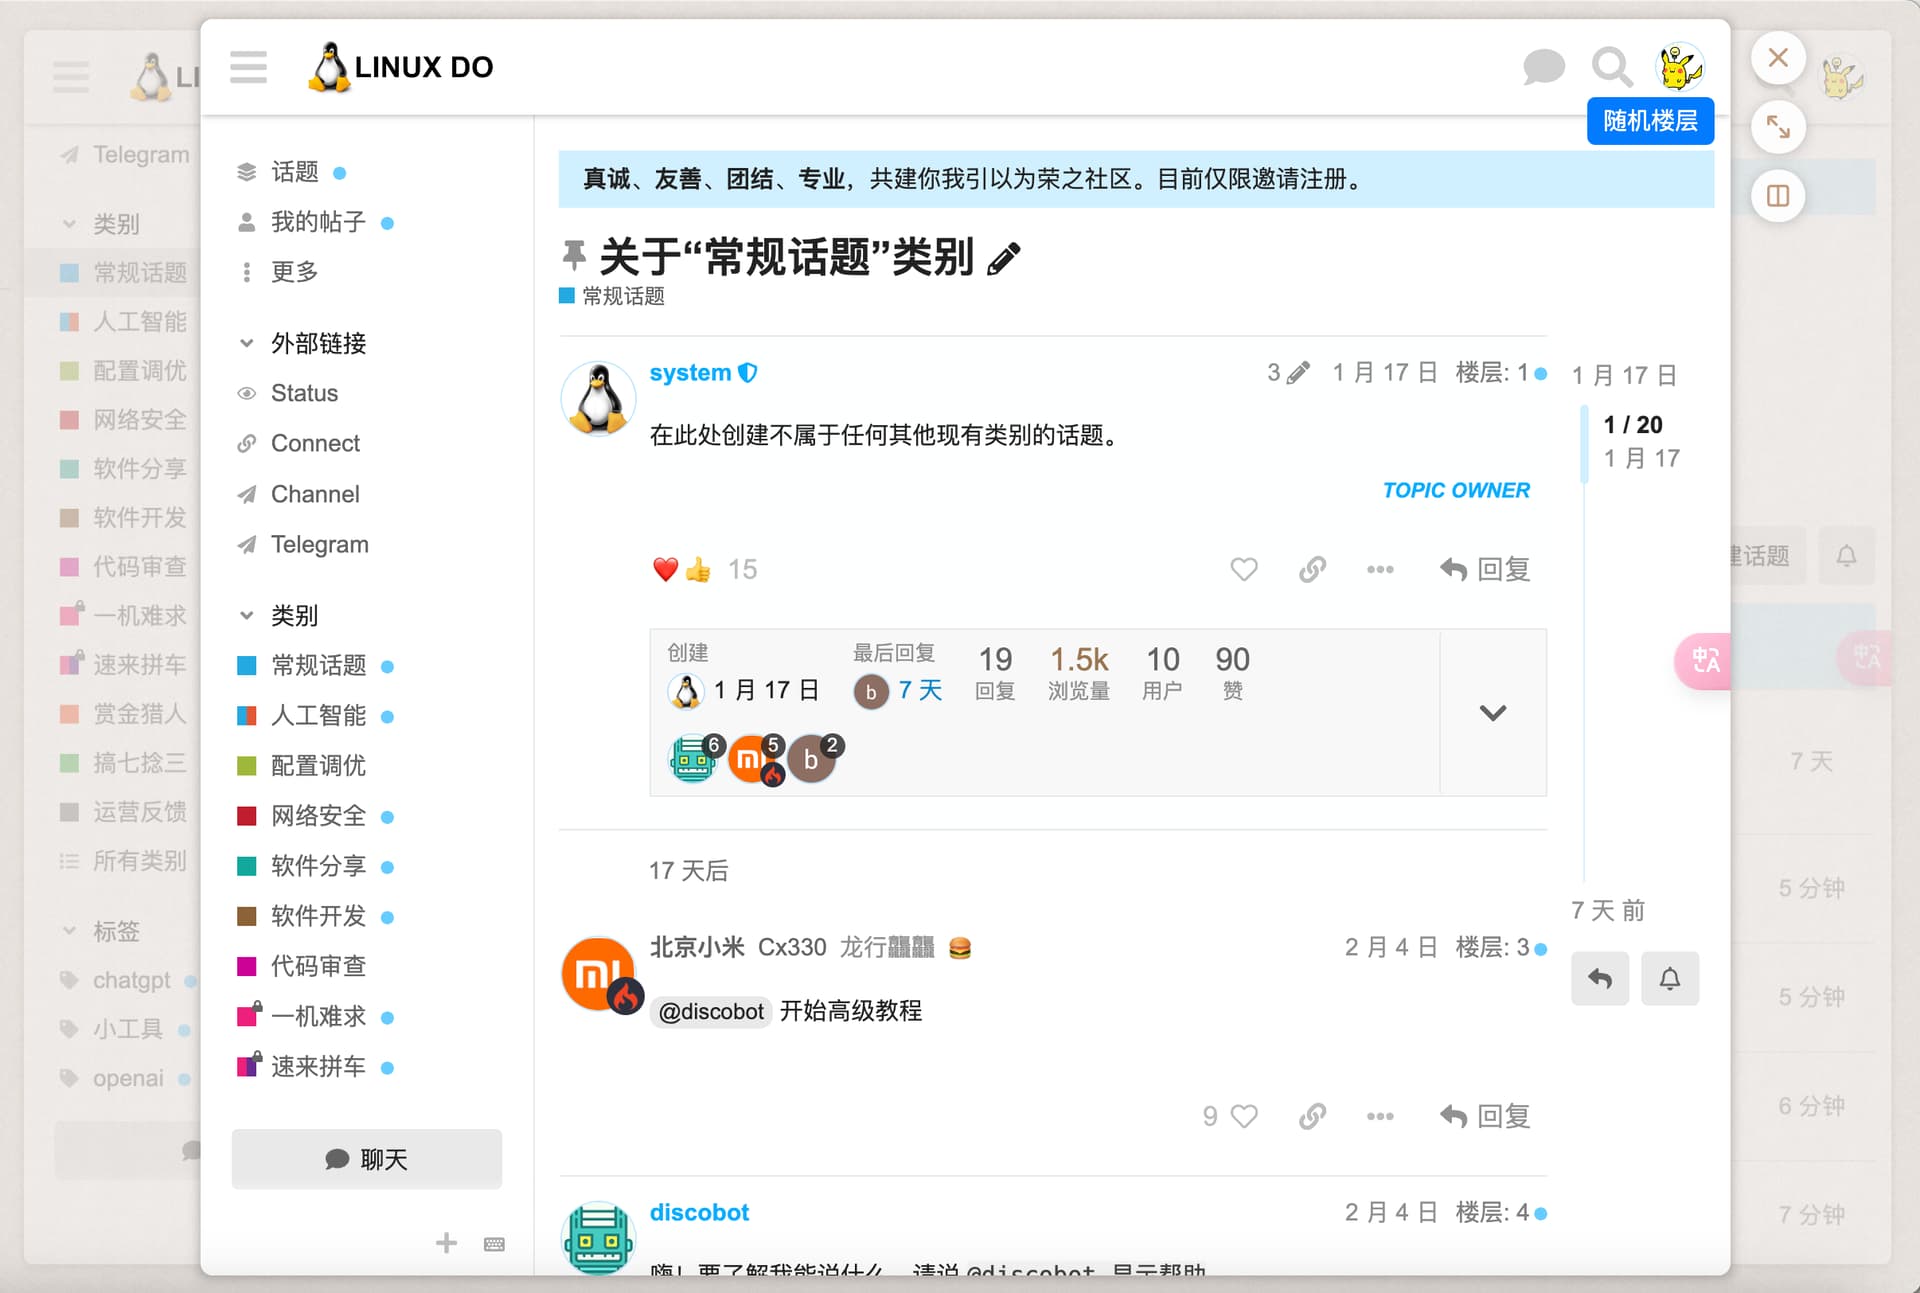The image size is (1920, 1293).
Task: Click plus icon at sidebar bottom
Action: click(446, 1243)
